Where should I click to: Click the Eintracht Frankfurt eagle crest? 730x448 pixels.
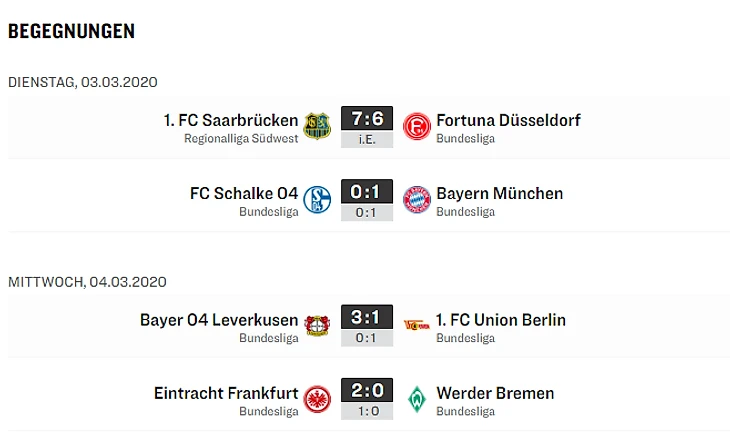[318, 399]
